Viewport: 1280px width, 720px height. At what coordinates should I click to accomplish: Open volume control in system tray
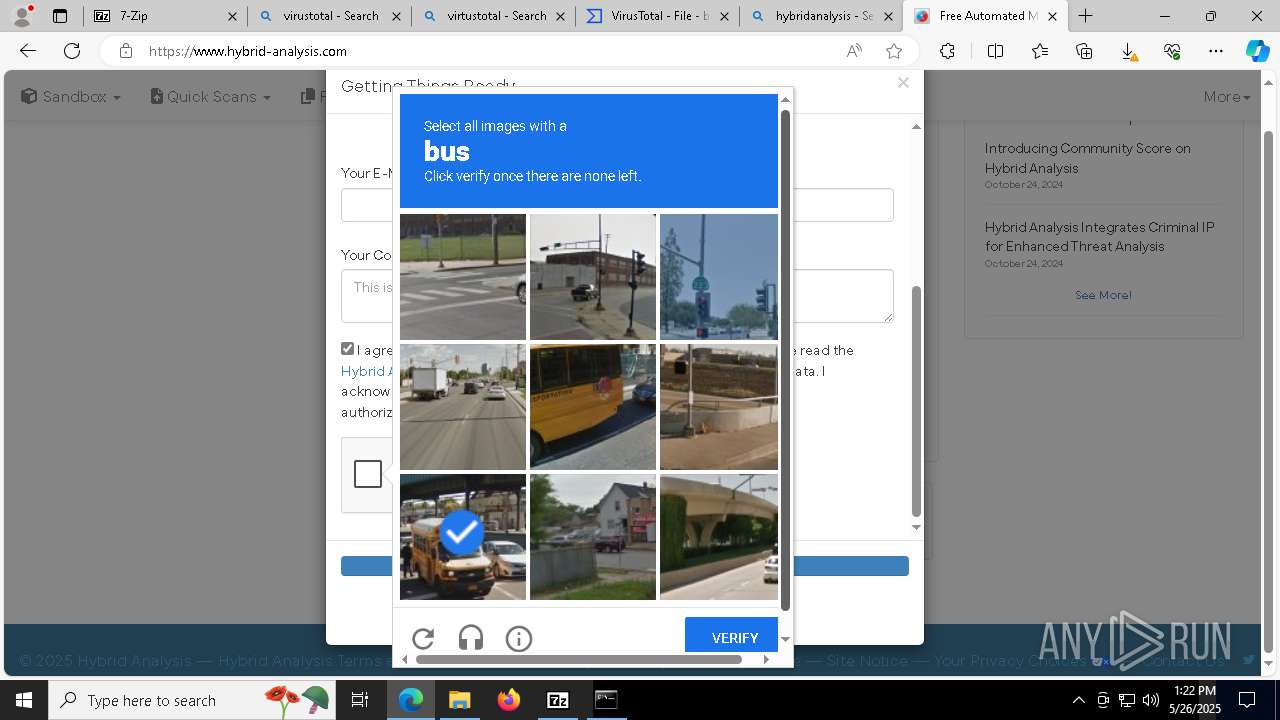1150,700
